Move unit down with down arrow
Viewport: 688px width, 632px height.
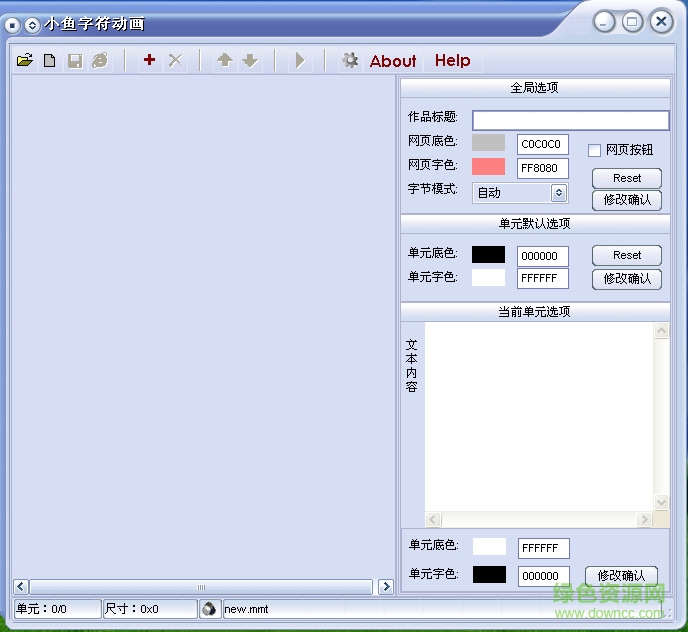(x=250, y=61)
